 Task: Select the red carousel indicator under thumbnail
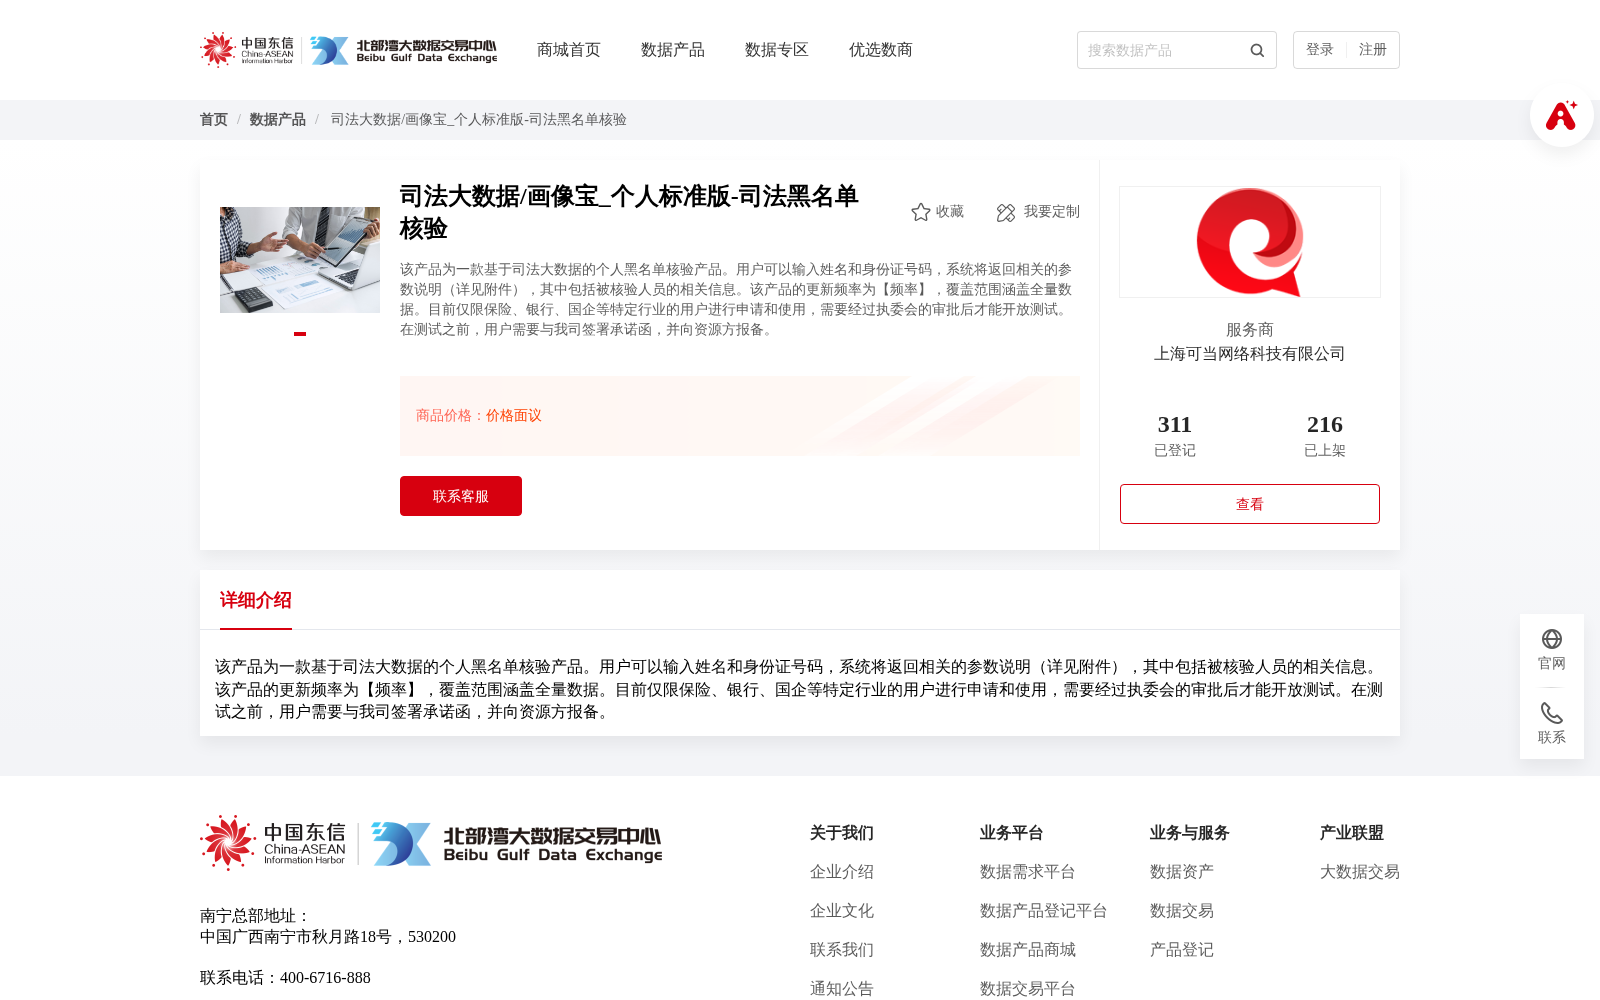300,334
